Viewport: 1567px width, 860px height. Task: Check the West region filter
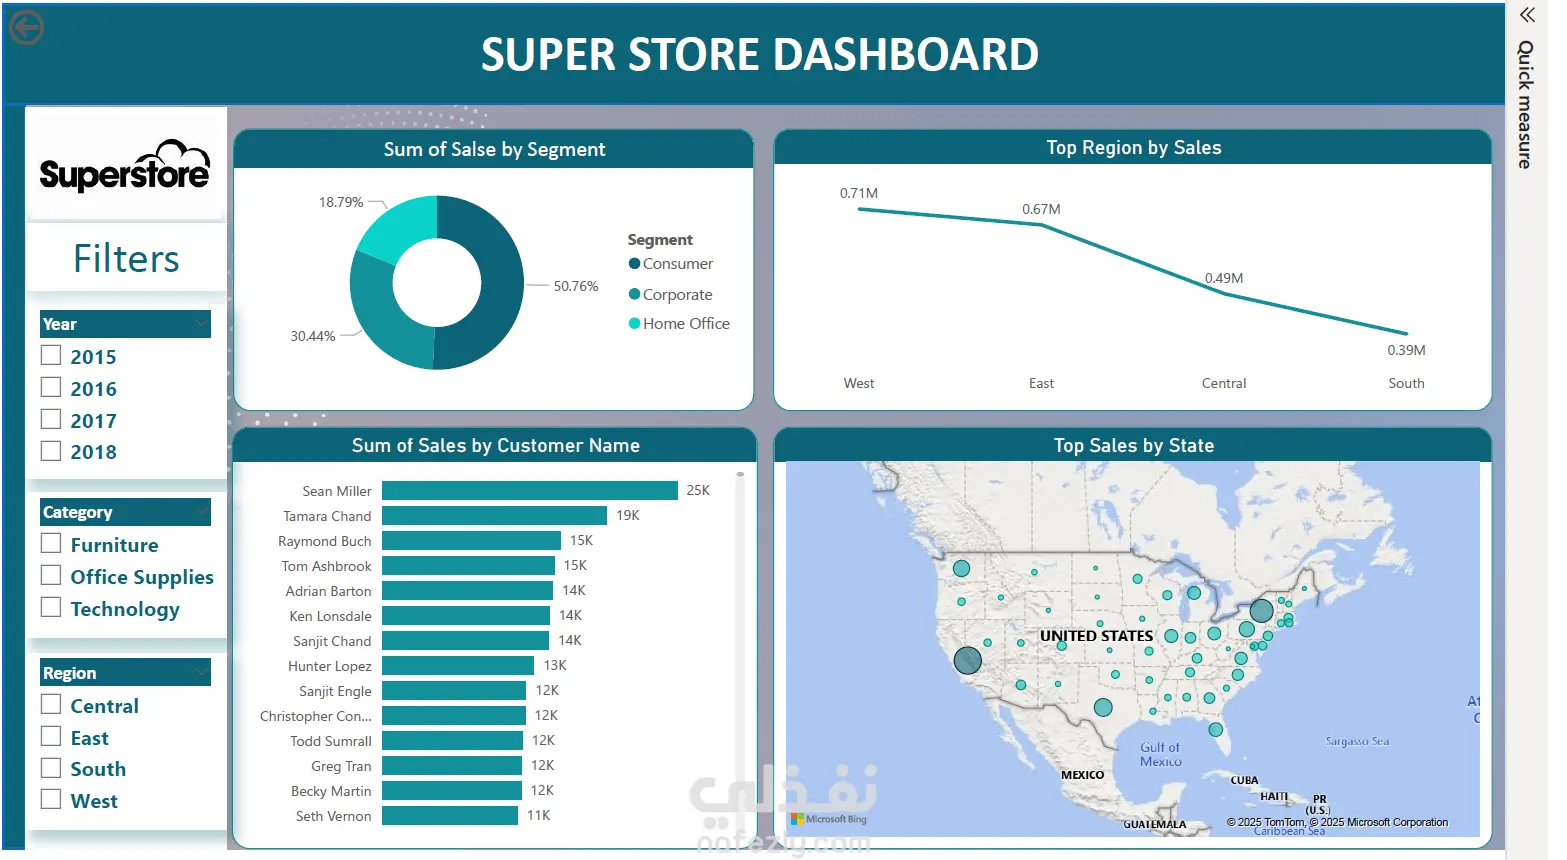tap(51, 799)
